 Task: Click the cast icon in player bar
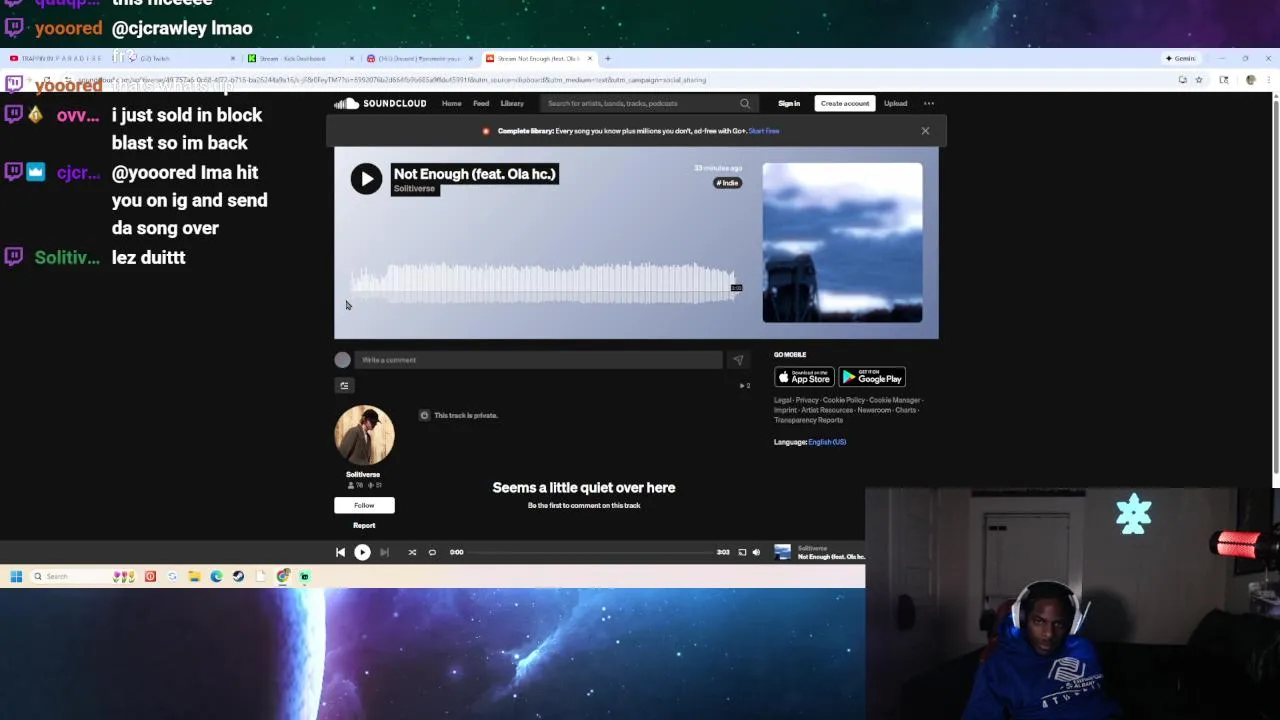(742, 552)
